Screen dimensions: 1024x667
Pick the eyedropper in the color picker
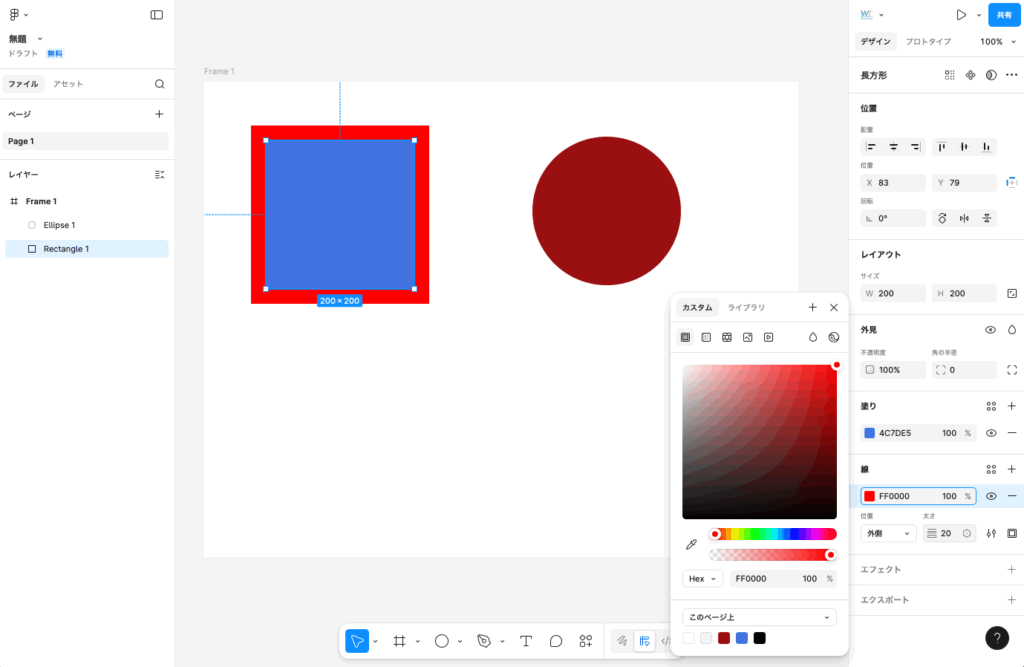(x=691, y=545)
